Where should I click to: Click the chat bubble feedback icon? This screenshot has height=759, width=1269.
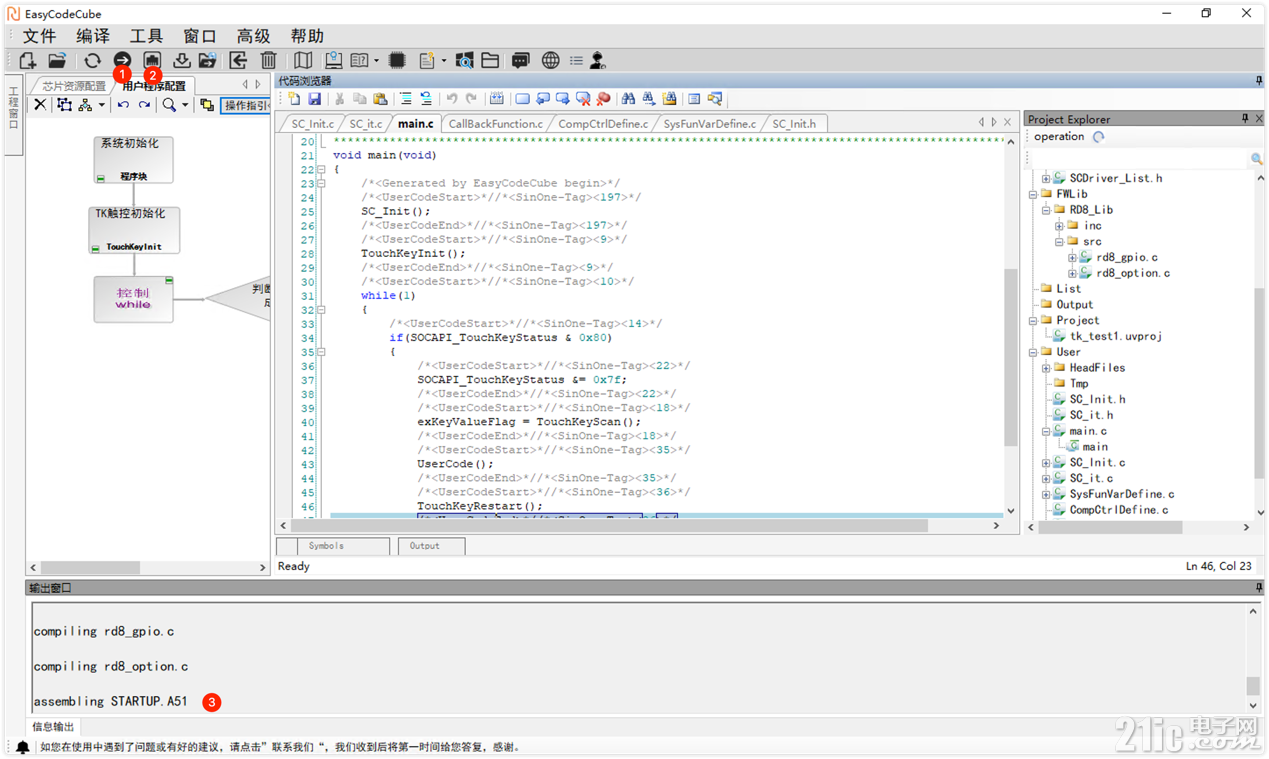520,61
